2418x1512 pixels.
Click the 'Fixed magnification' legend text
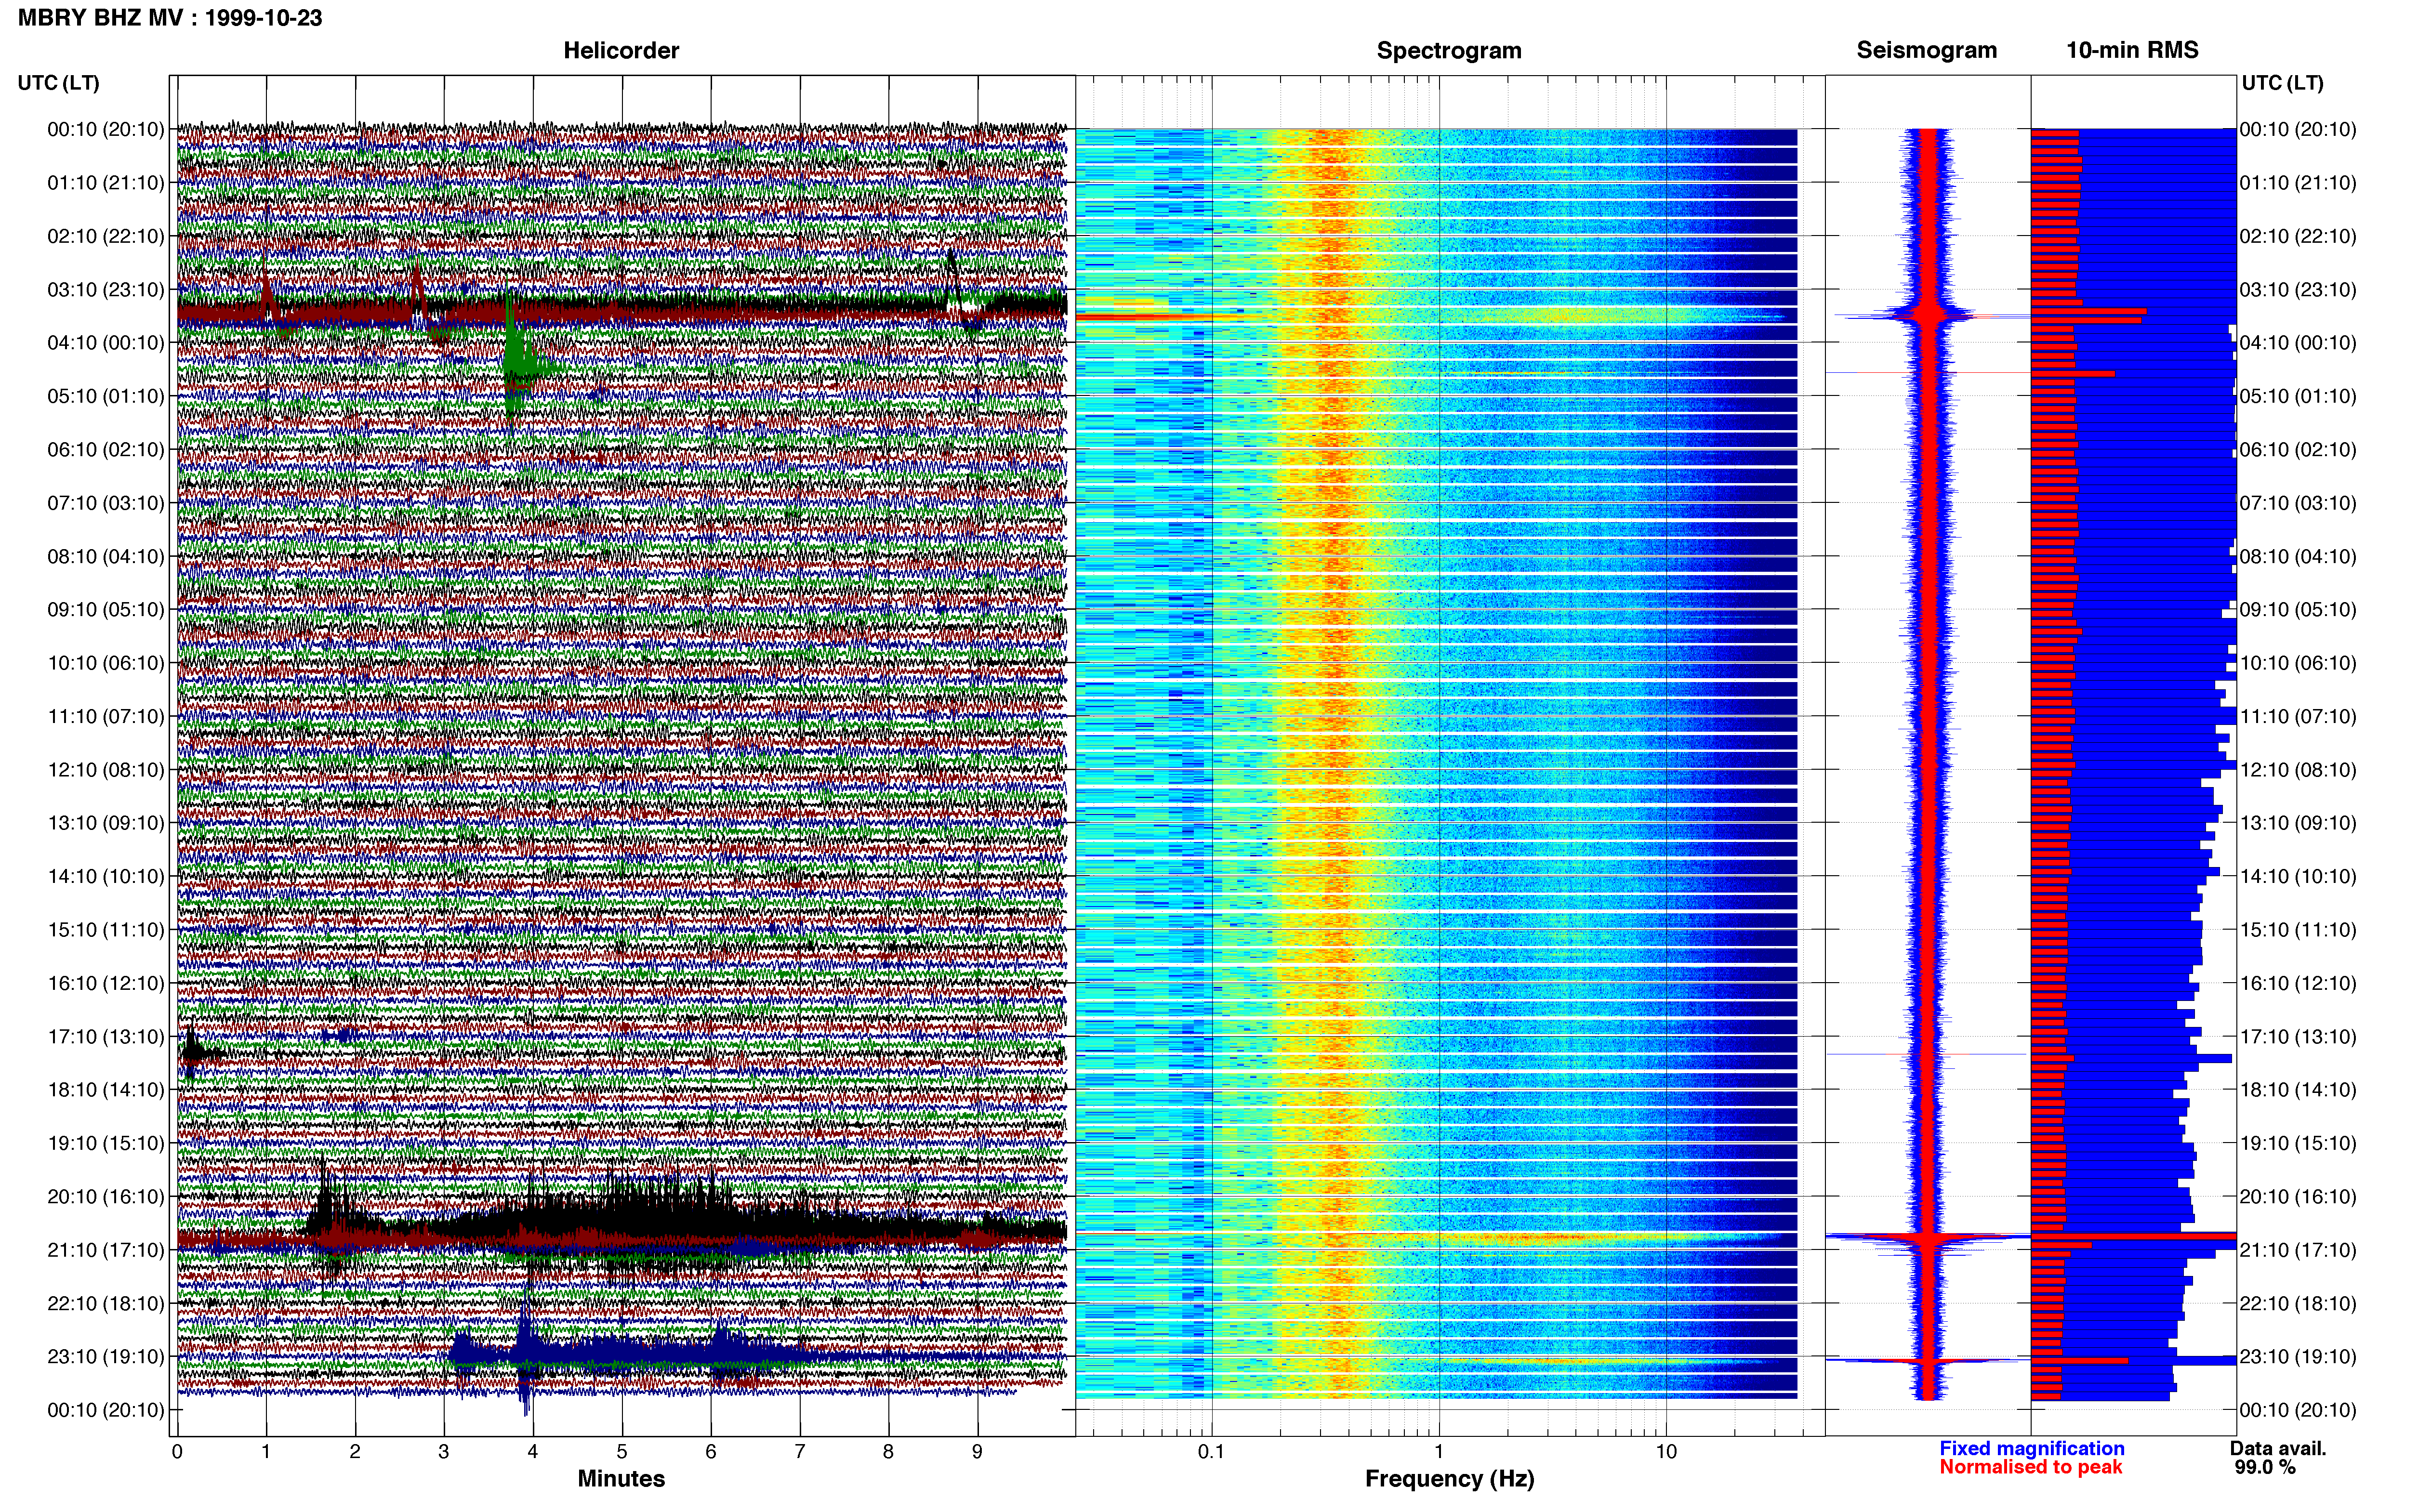[2032, 1449]
